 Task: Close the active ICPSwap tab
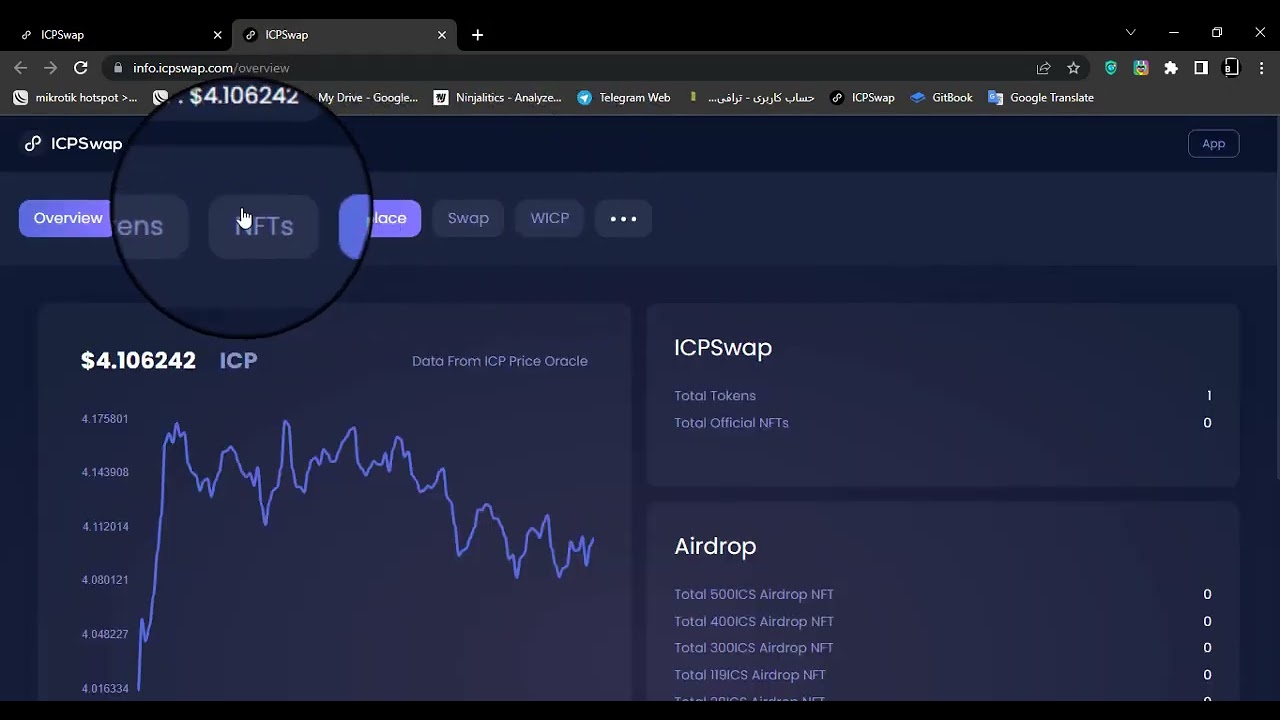tap(441, 35)
